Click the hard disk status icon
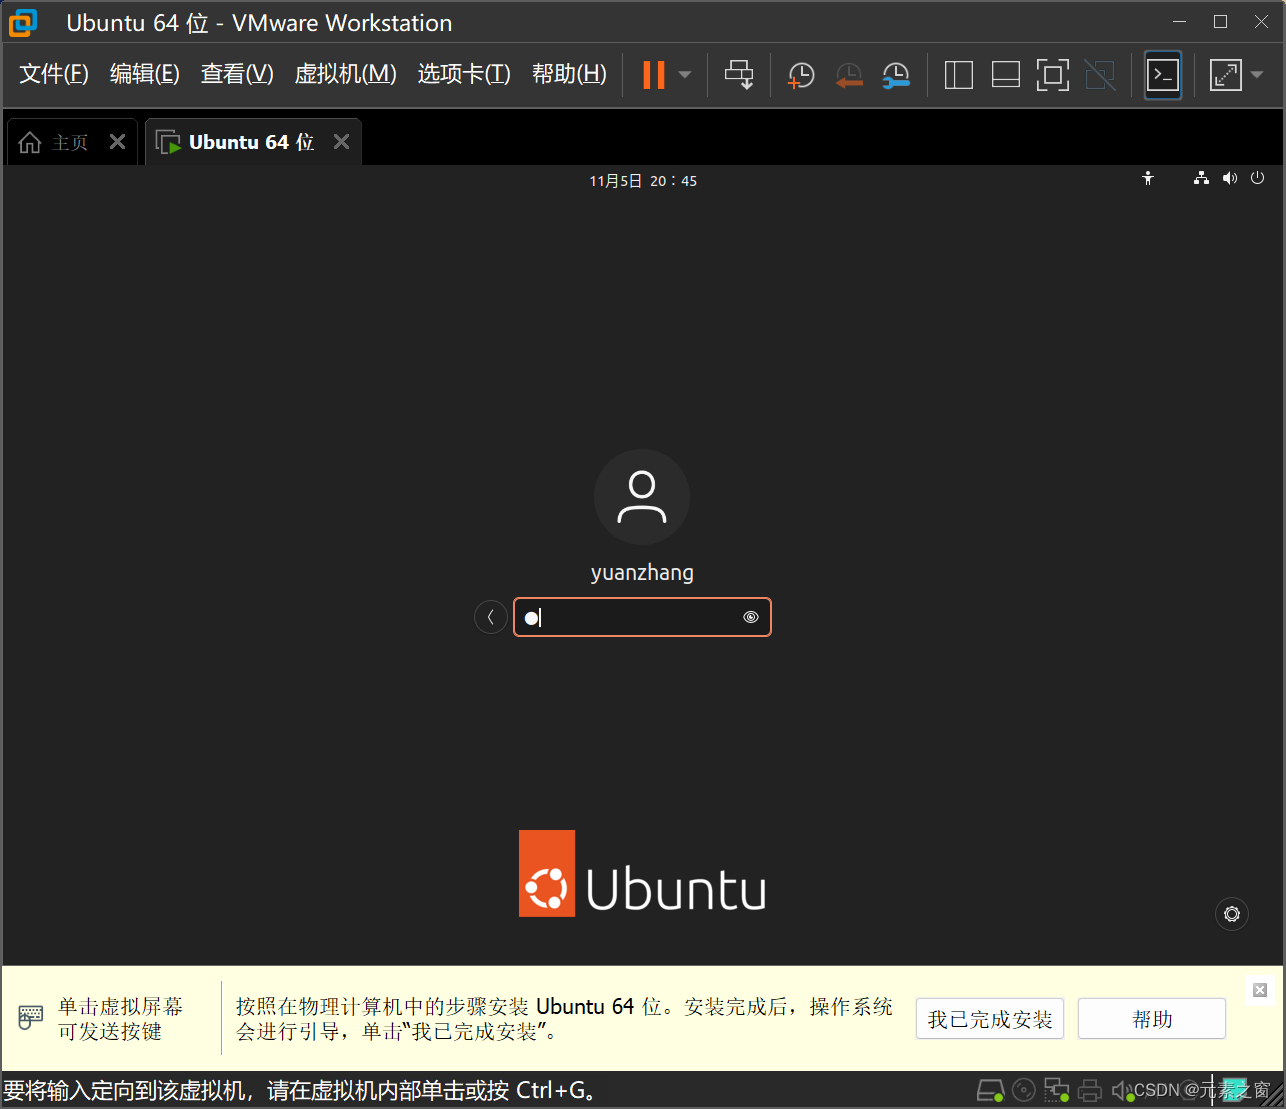Screen dimensions: 1286x1109 990,1090
